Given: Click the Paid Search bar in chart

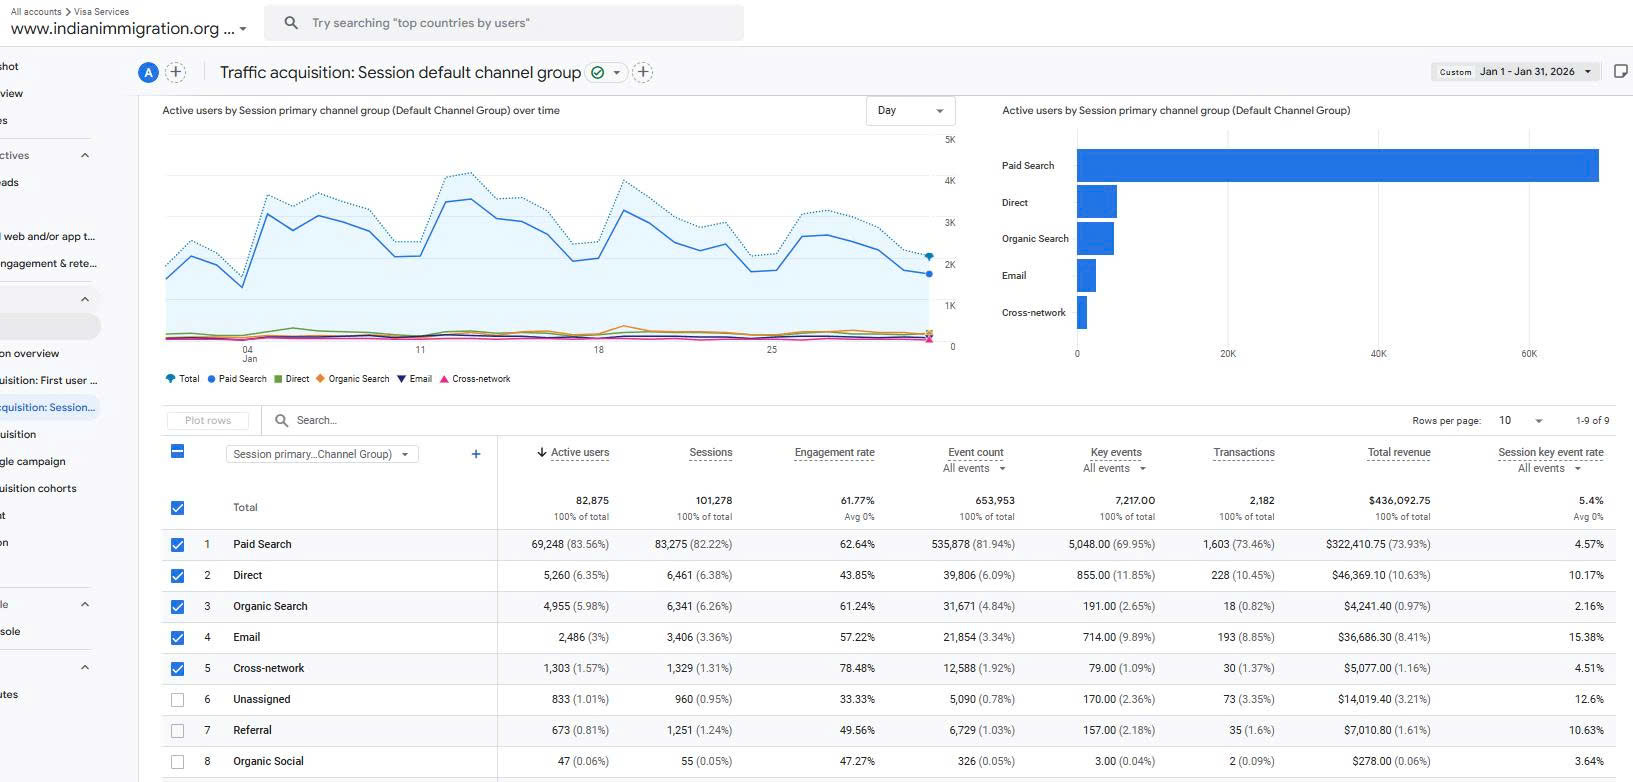Looking at the screenshot, I should point(1337,166).
